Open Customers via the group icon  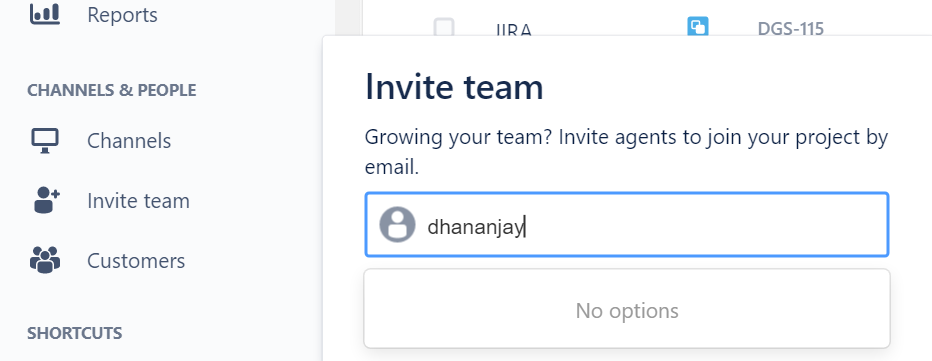[x=45, y=260]
